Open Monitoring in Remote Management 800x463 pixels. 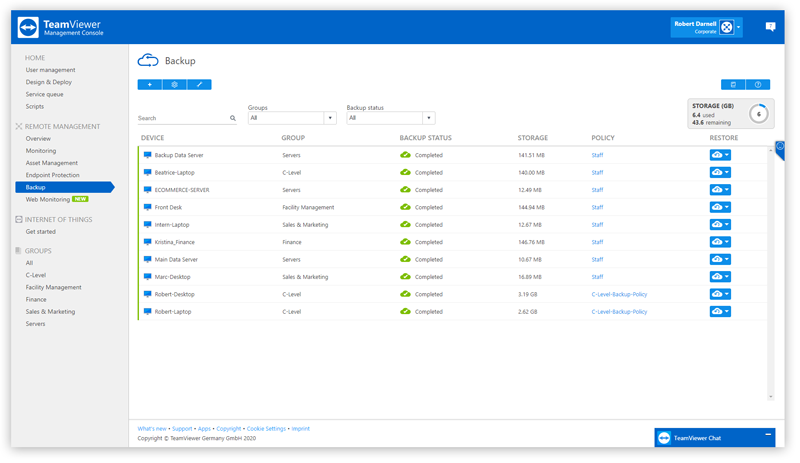41,151
